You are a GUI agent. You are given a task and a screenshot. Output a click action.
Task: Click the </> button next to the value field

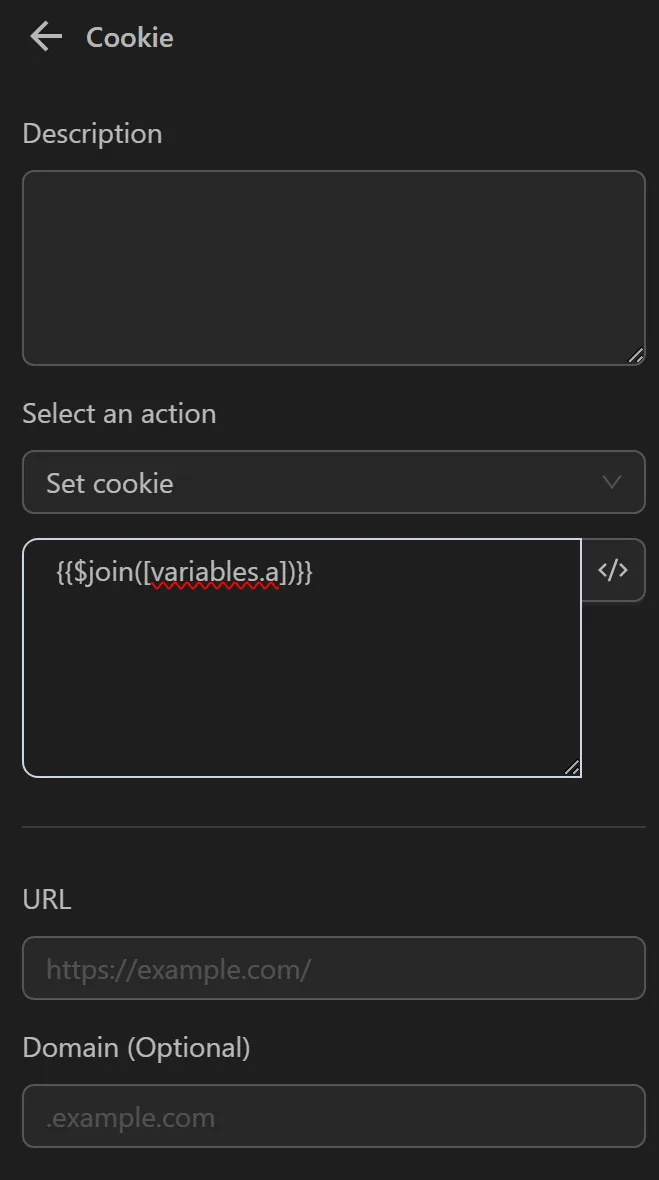(613, 570)
